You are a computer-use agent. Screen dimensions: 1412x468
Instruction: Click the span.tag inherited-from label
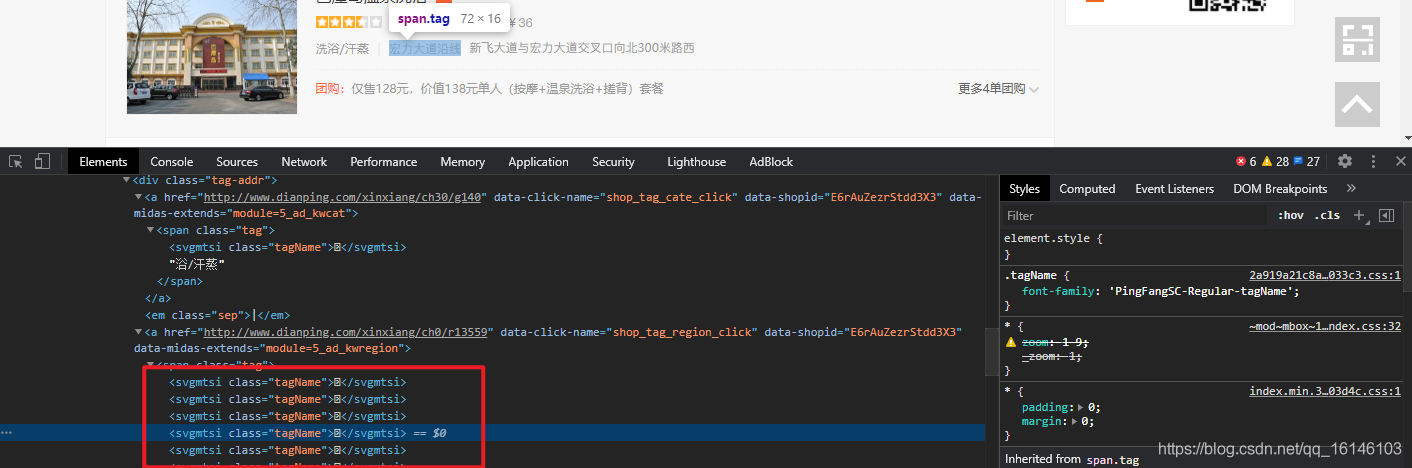point(1111,459)
